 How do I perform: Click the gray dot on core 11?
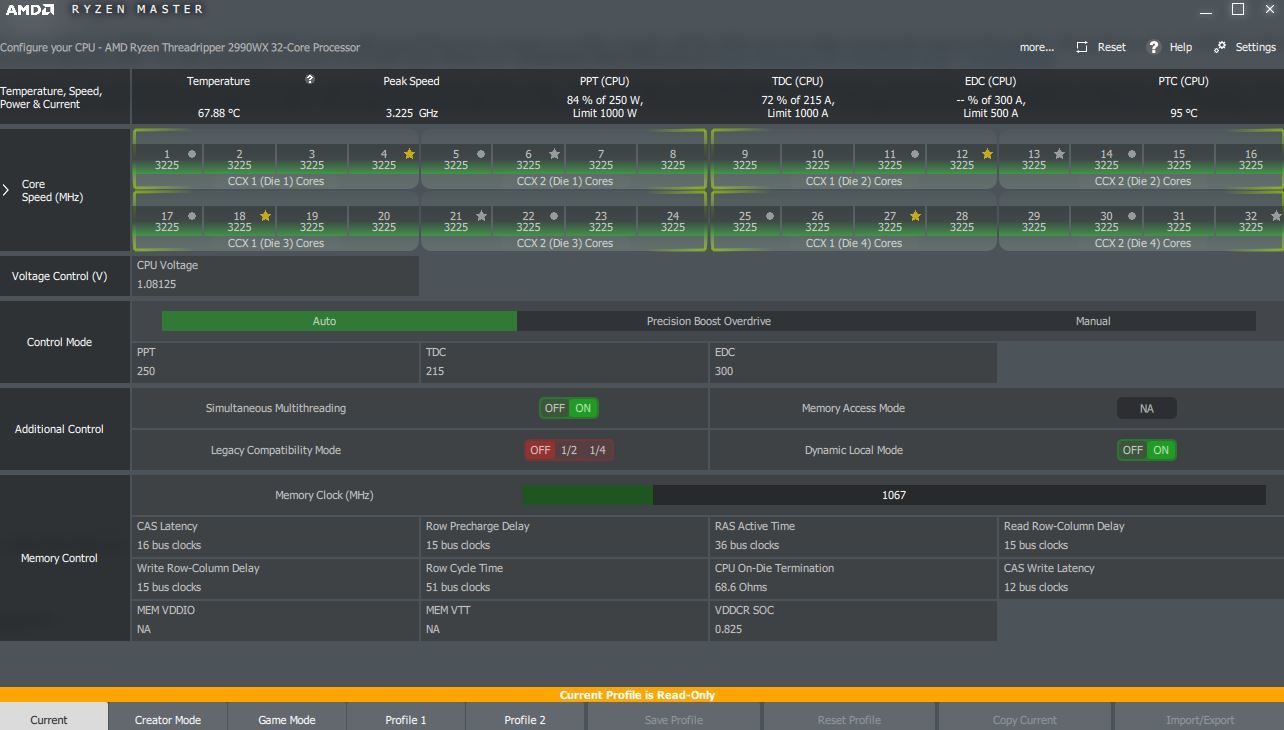[x=915, y=154]
